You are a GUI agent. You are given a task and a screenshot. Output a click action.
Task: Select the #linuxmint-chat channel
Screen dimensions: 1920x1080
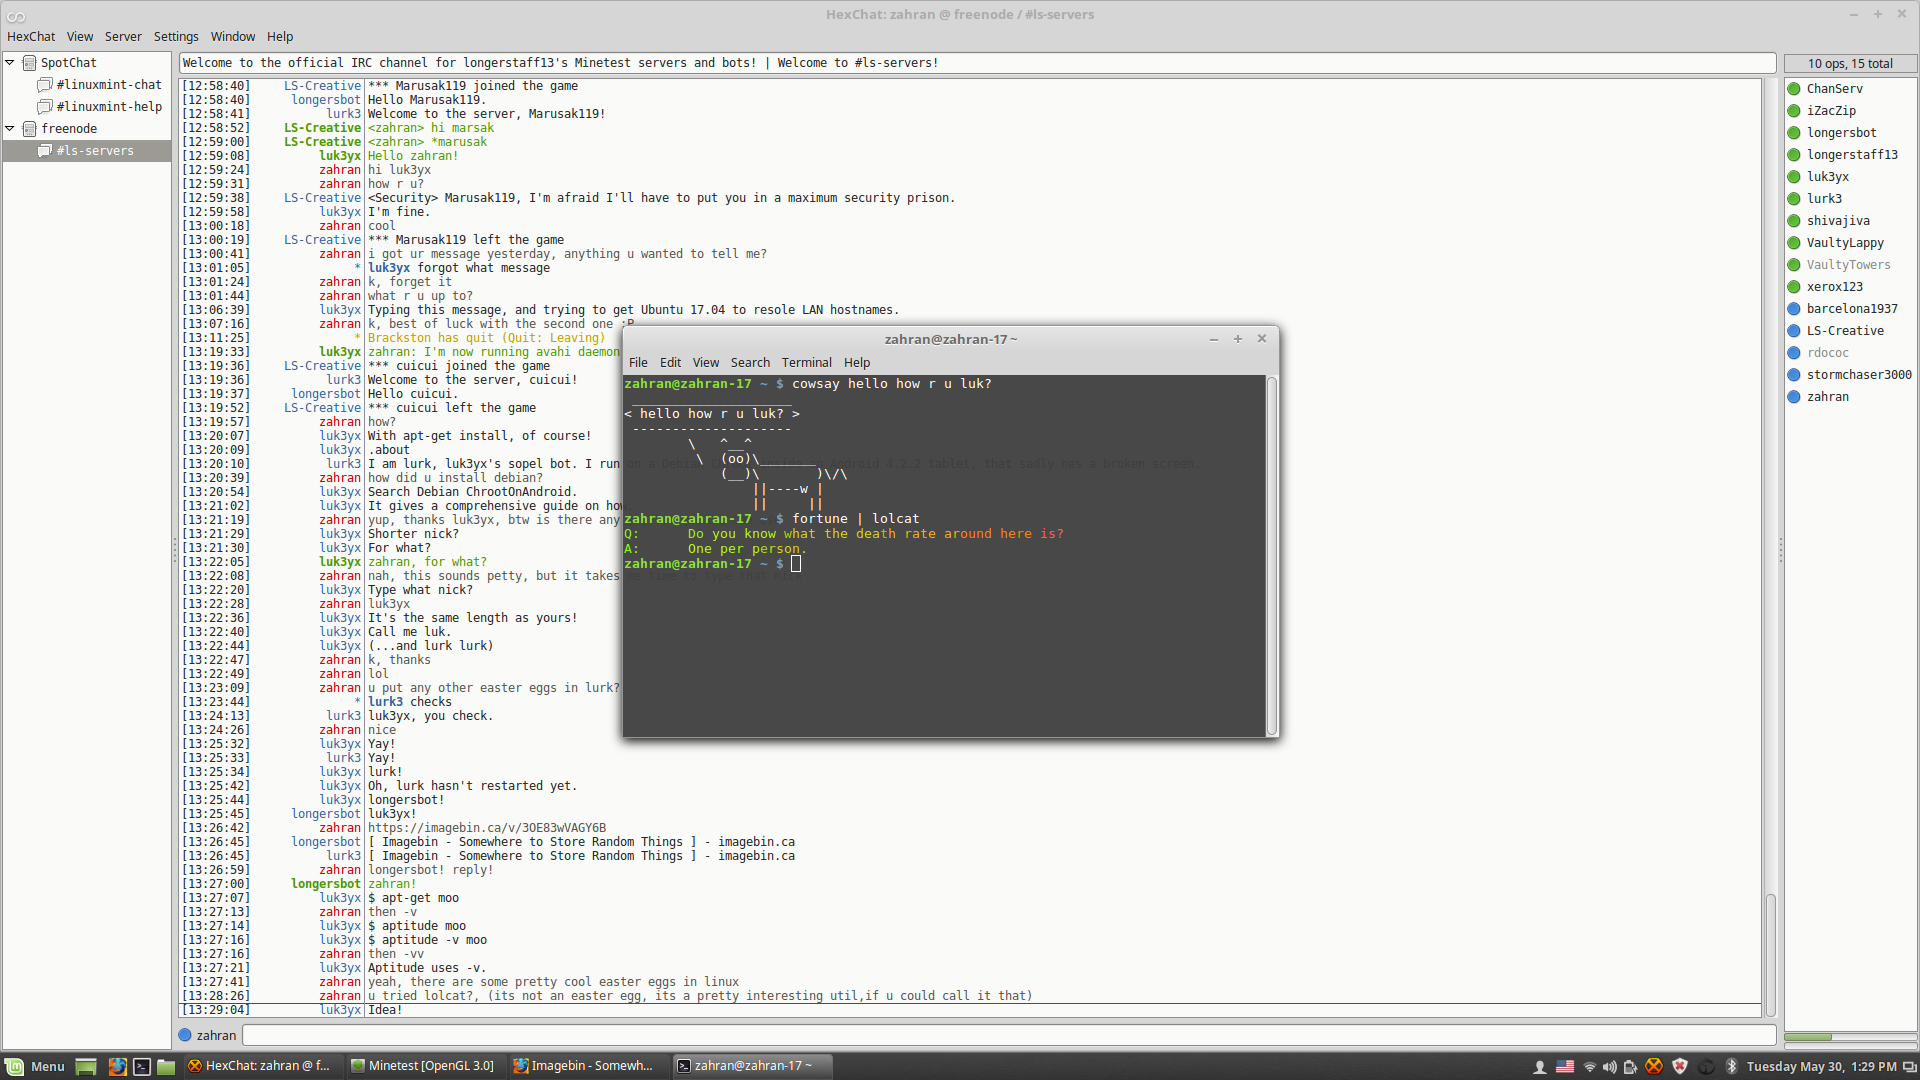click(x=108, y=85)
